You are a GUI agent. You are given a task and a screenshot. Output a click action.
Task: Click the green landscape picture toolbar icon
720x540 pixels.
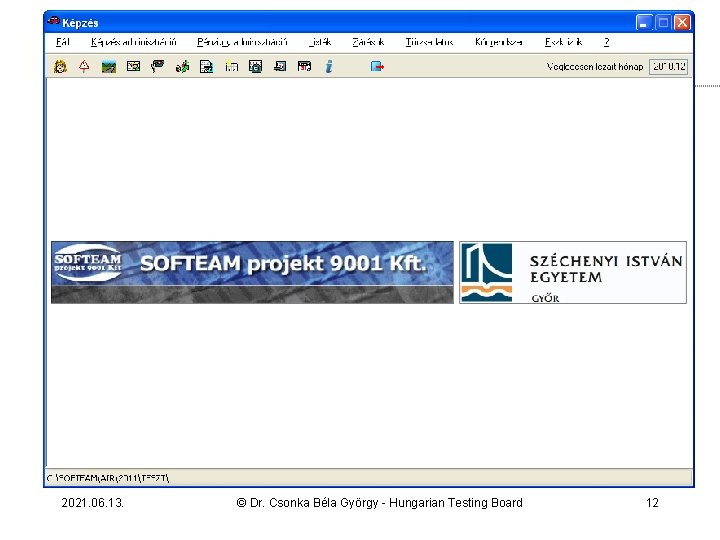(x=109, y=67)
